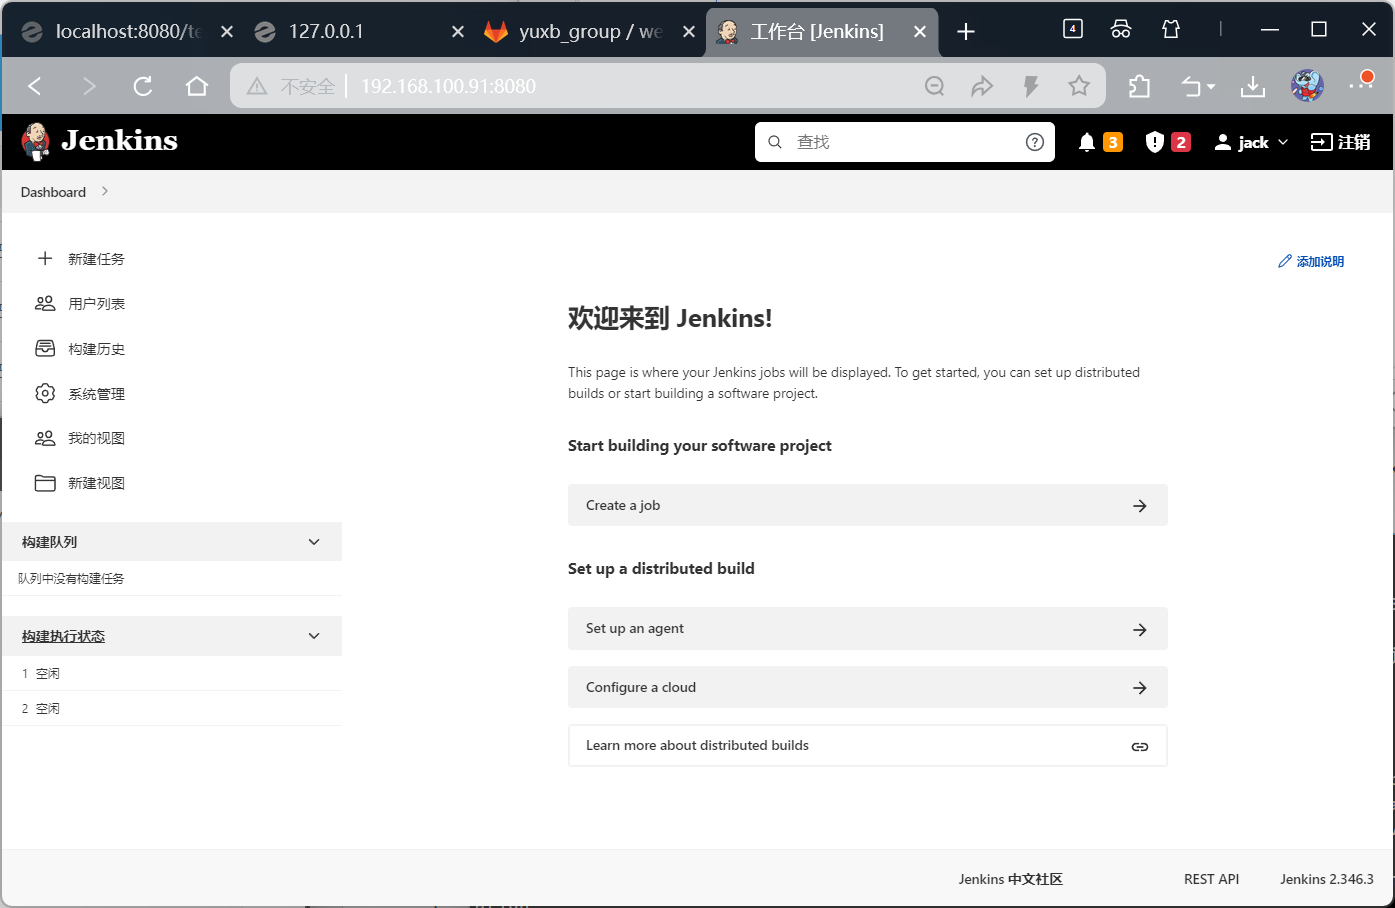Collapse the 构建执行状态 panel chevron
Screen dimensions: 1395x908
pyautogui.click(x=314, y=636)
